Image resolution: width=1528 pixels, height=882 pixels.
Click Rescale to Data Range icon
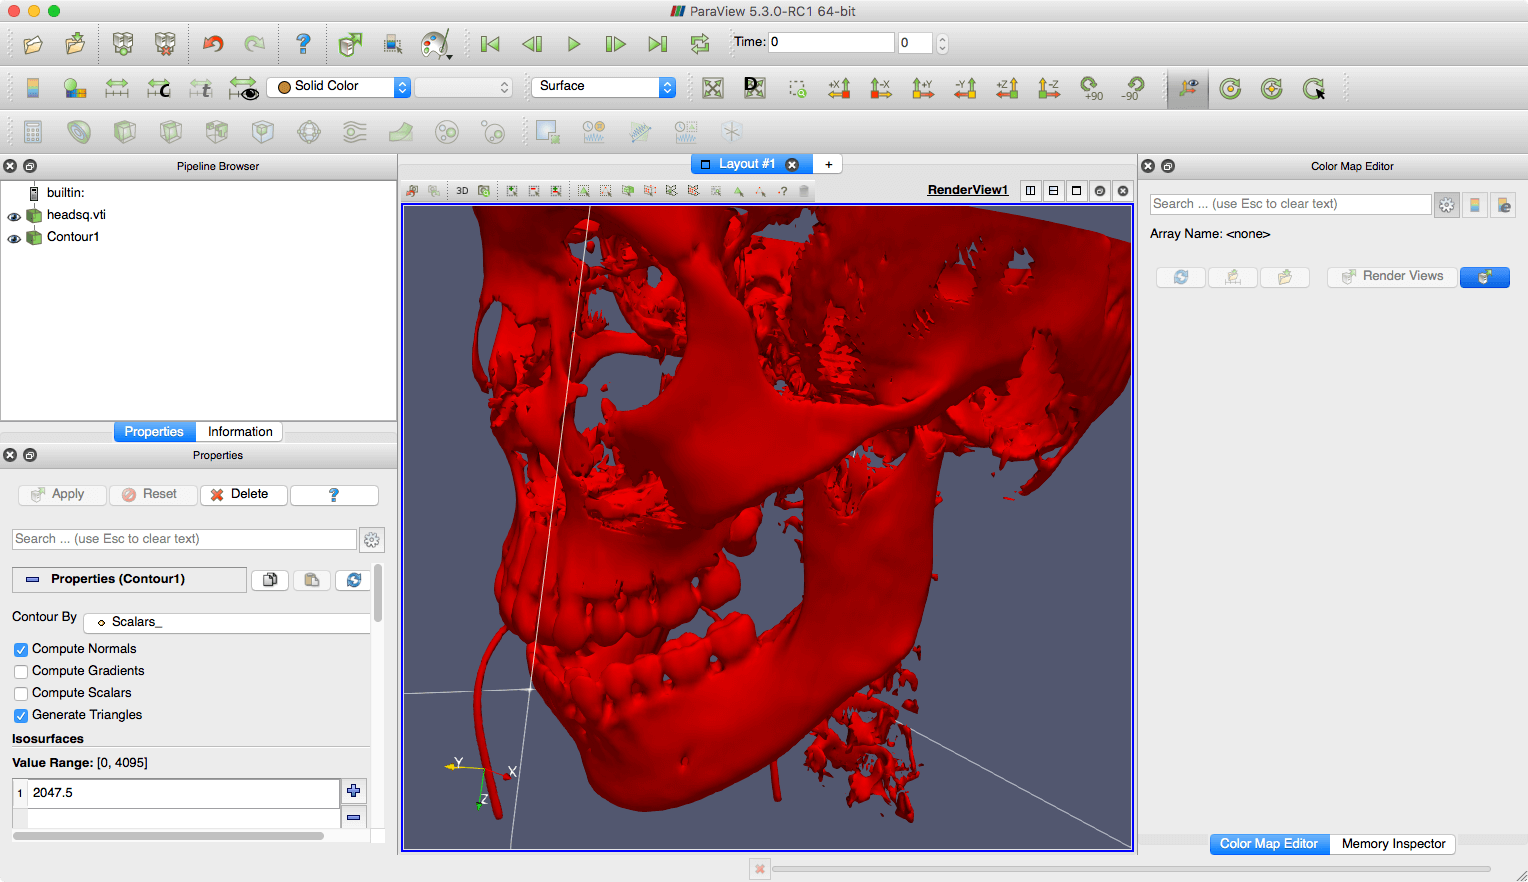point(117,88)
